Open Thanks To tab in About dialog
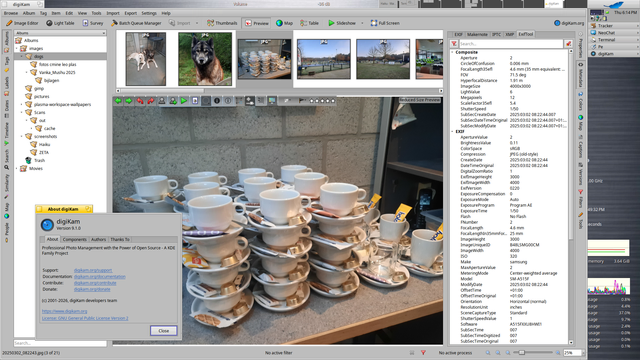The image size is (640, 360). pyautogui.click(x=120, y=240)
